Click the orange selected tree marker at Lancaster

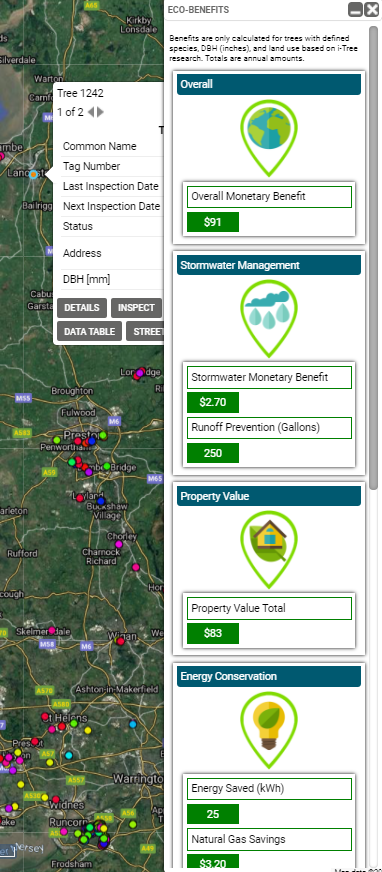tap(33, 175)
